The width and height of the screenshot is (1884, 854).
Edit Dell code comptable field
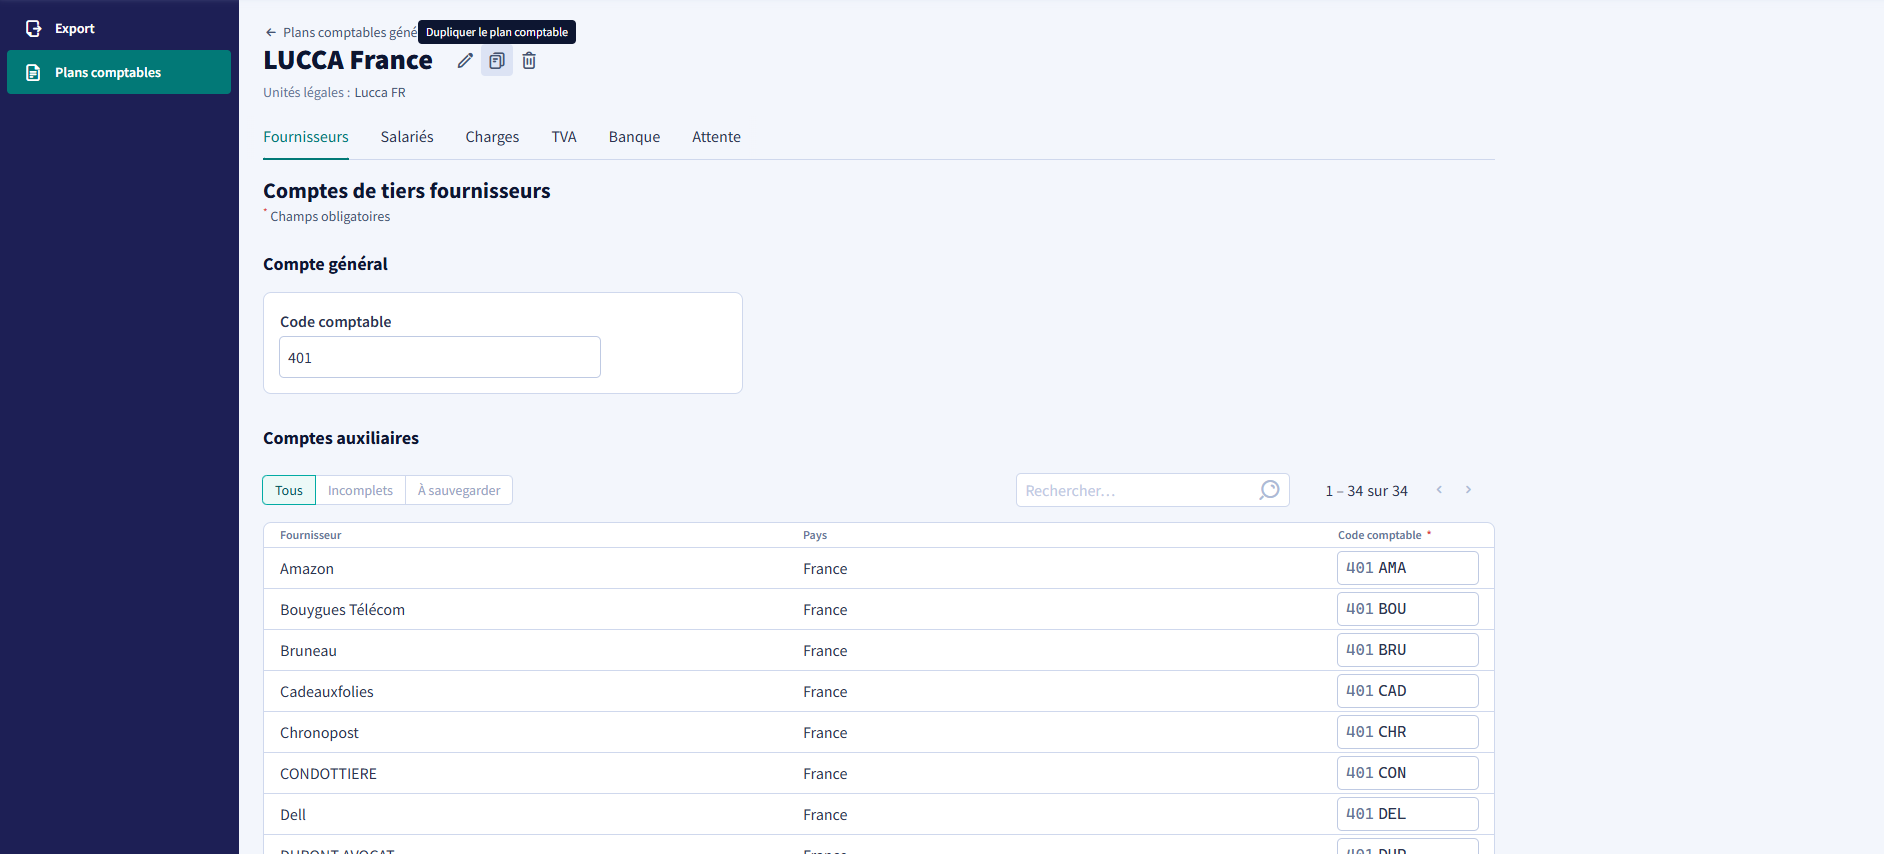point(1408,814)
